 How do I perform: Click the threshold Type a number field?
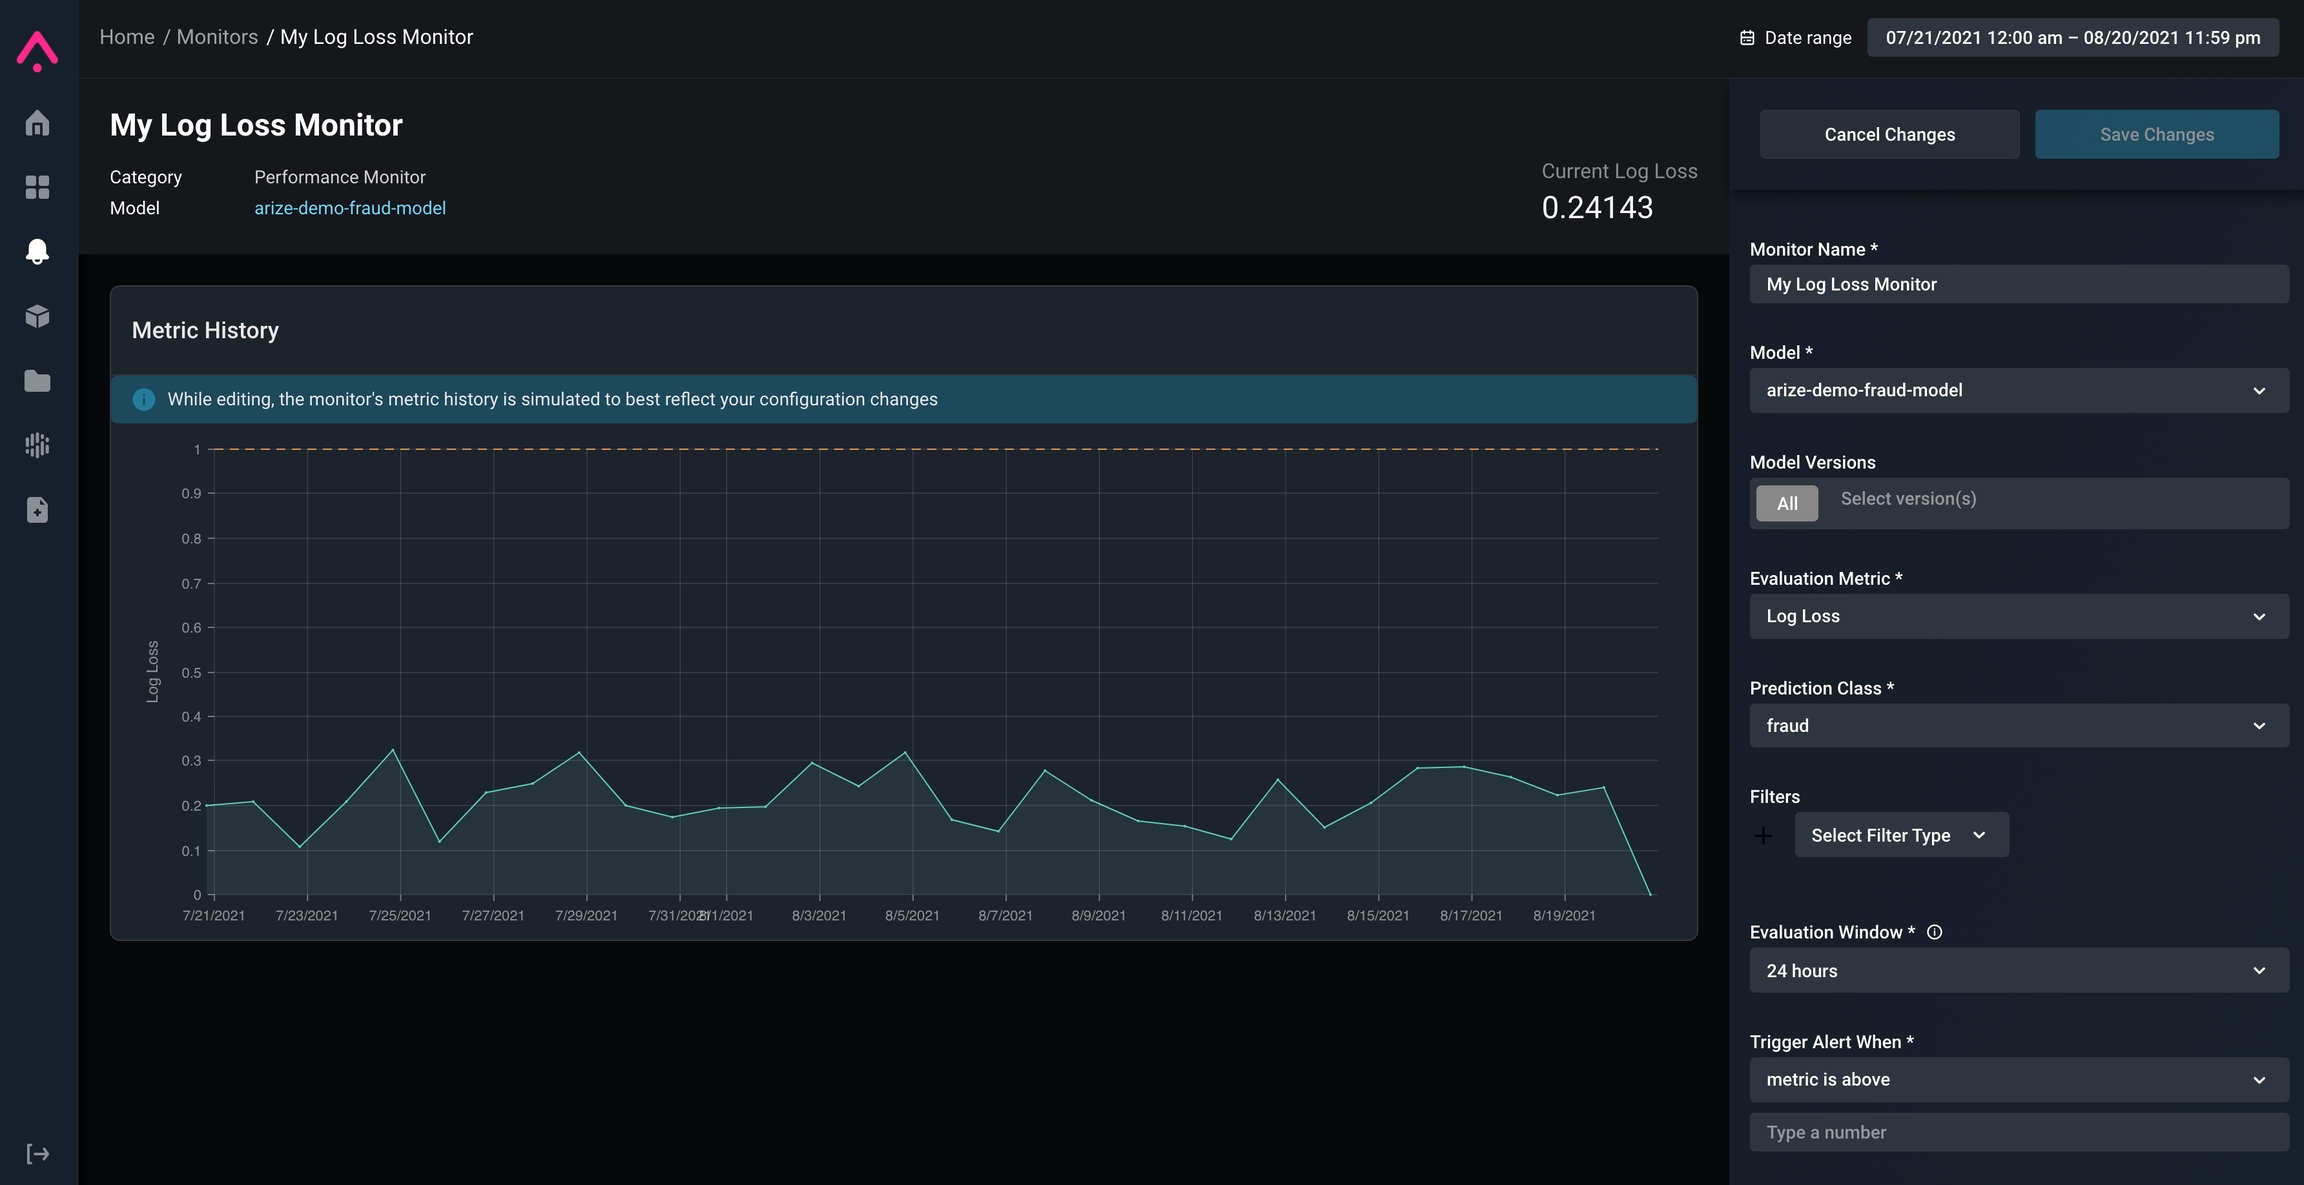click(2018, 1133)
